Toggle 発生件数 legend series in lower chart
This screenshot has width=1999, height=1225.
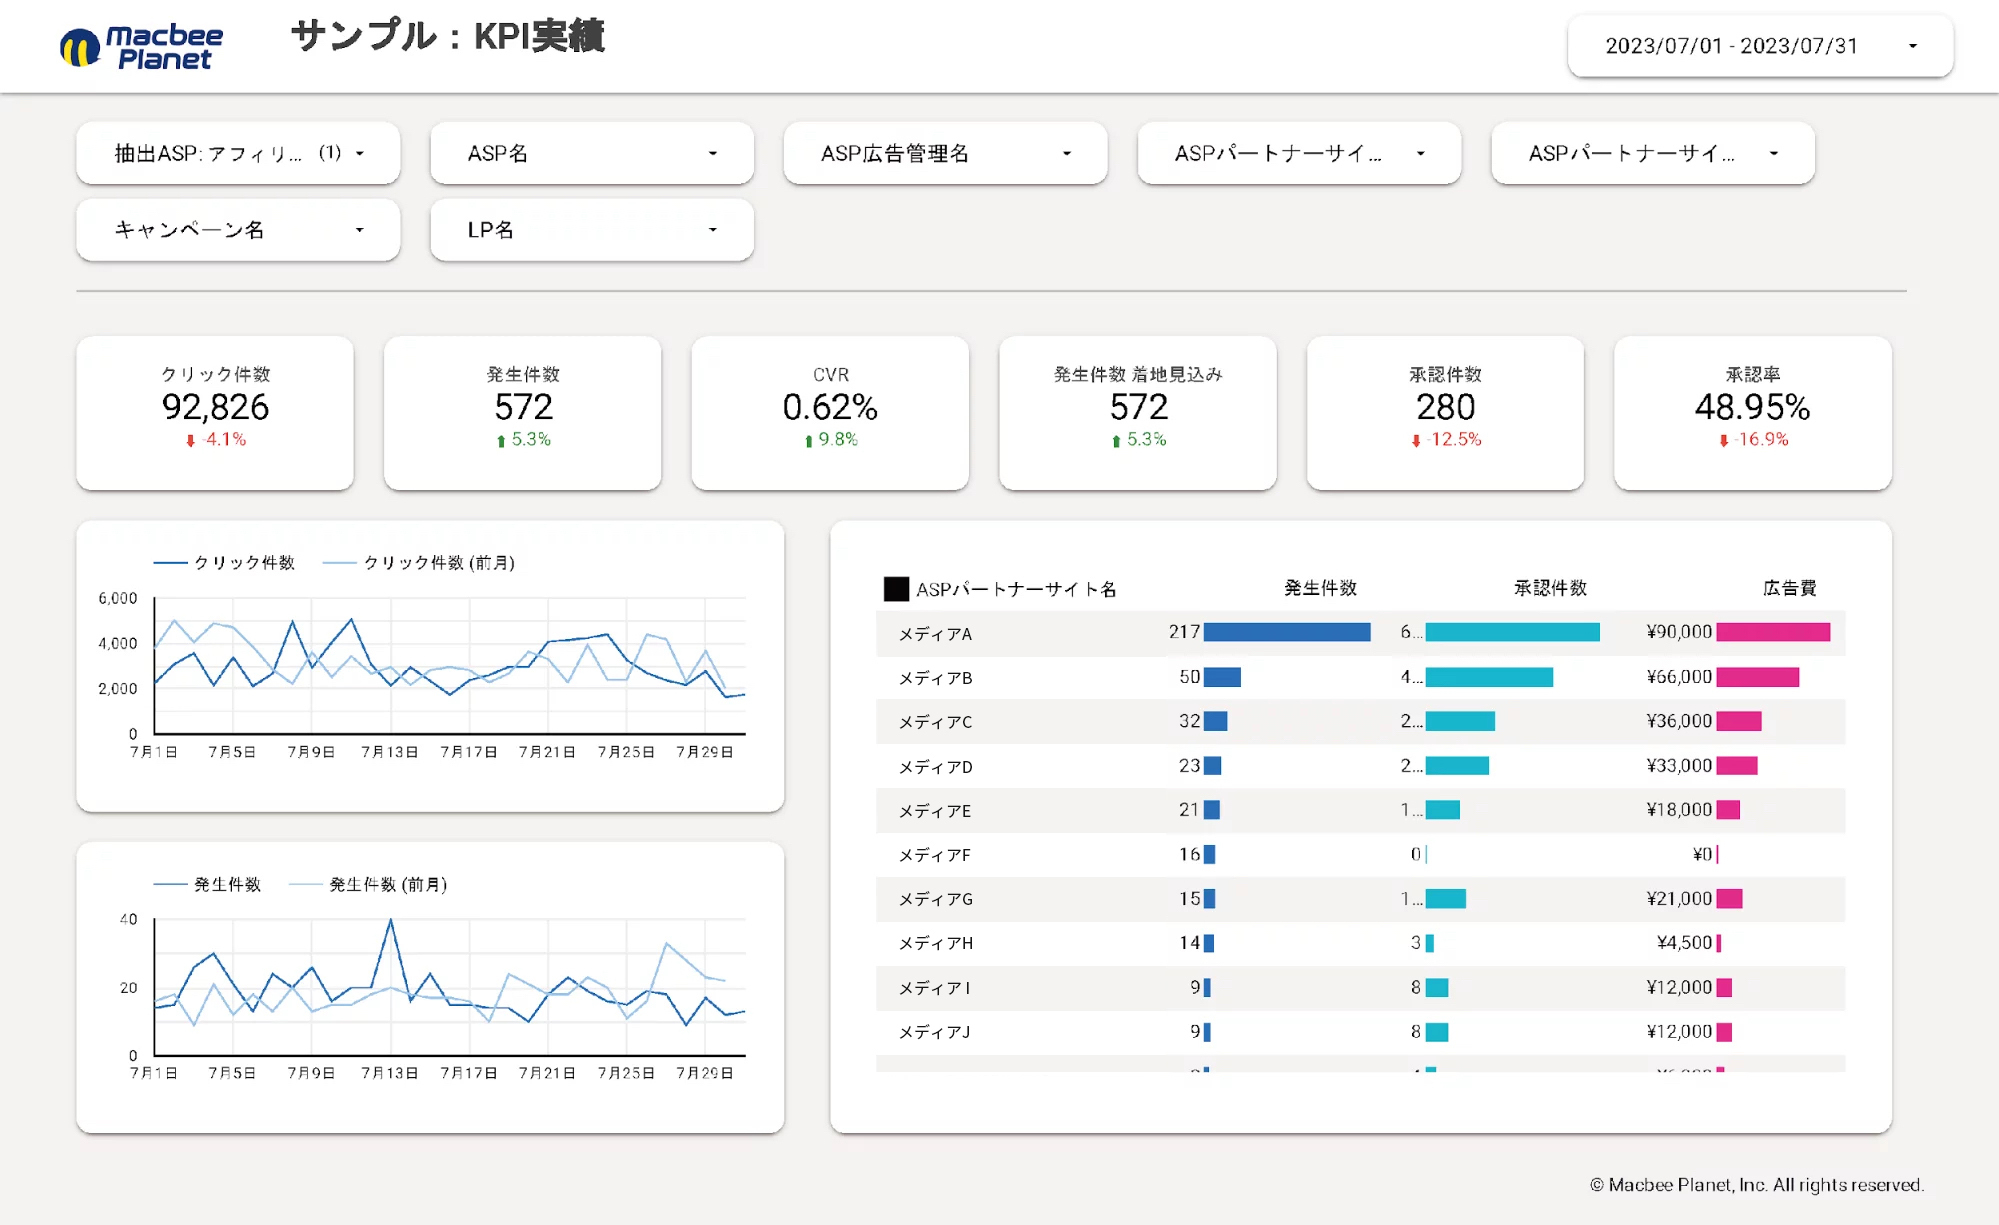click(207, 884)
